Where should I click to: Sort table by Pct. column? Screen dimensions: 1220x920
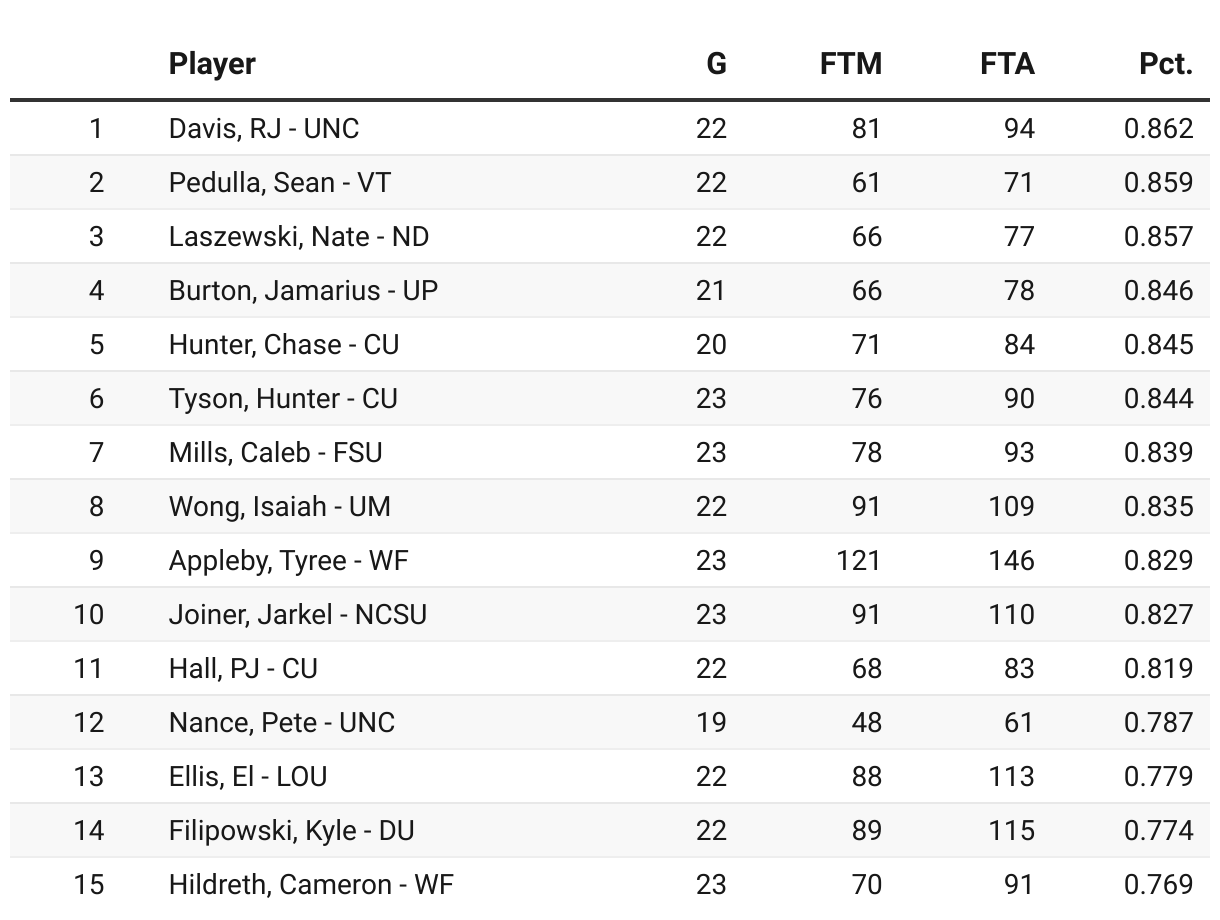pyautogui.click(x=1166, y=64)
